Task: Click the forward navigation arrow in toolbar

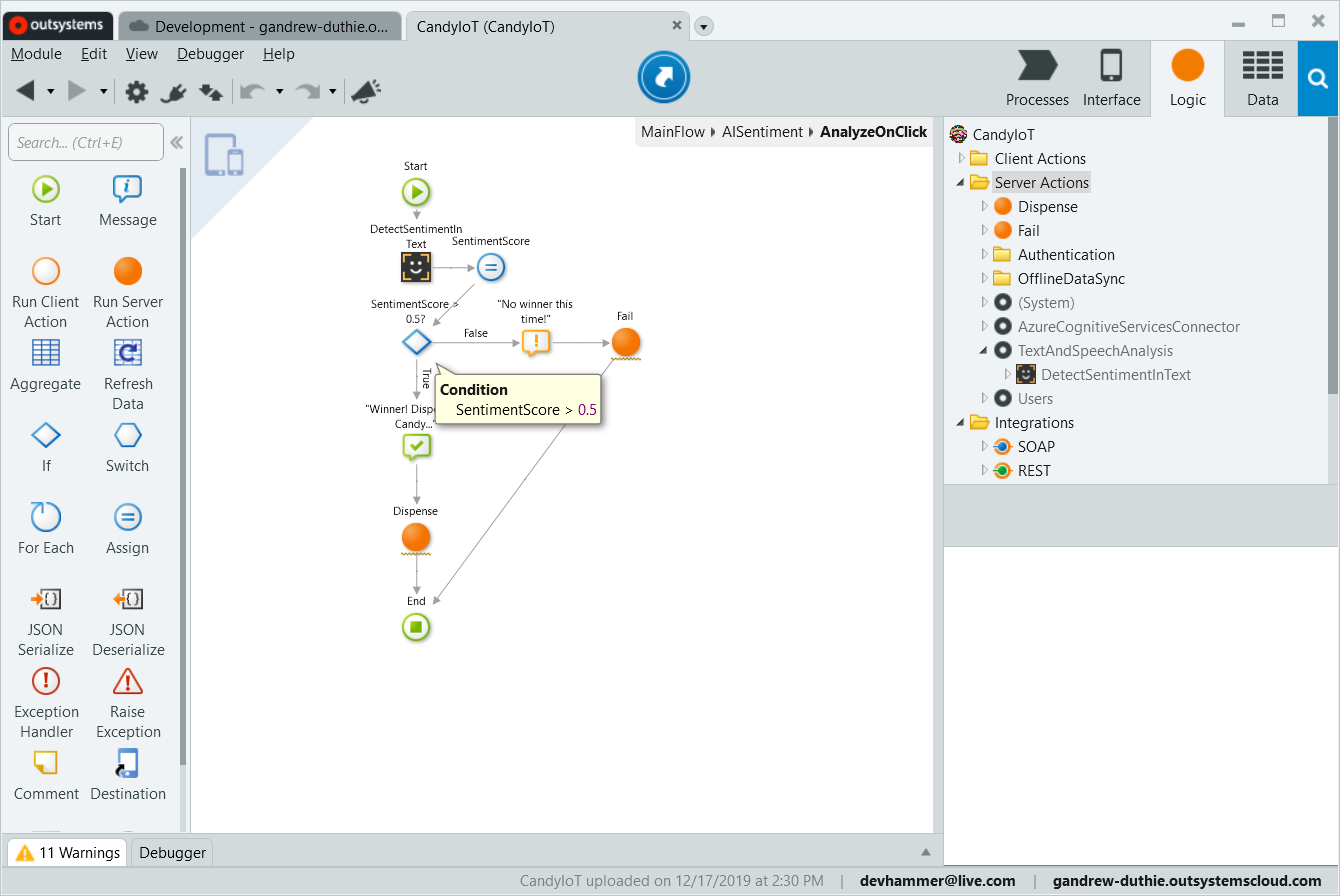Action: (77, 91)
